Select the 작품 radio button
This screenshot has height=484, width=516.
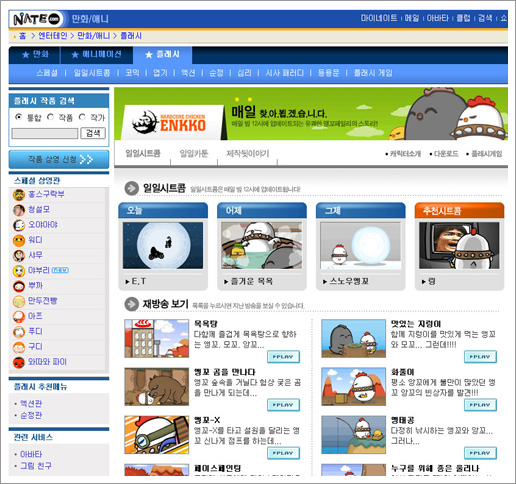coord(50,117)
